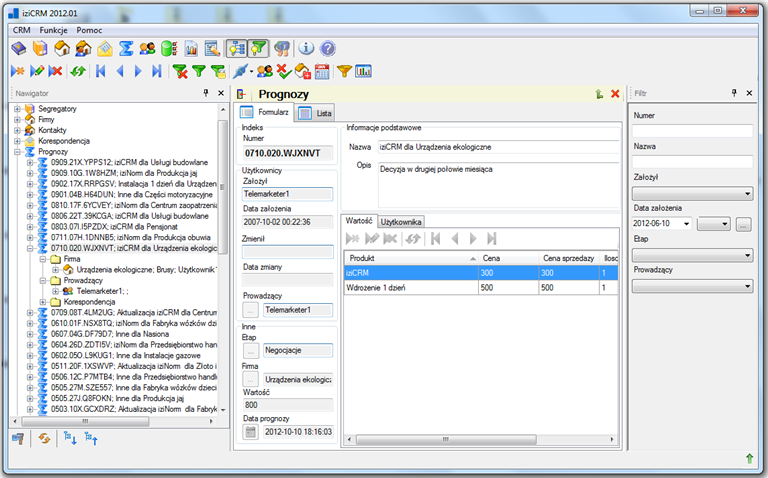Expand the Segregatory tree node
The width and height of the screenshot is (768, 478).
tap(17, 109)
